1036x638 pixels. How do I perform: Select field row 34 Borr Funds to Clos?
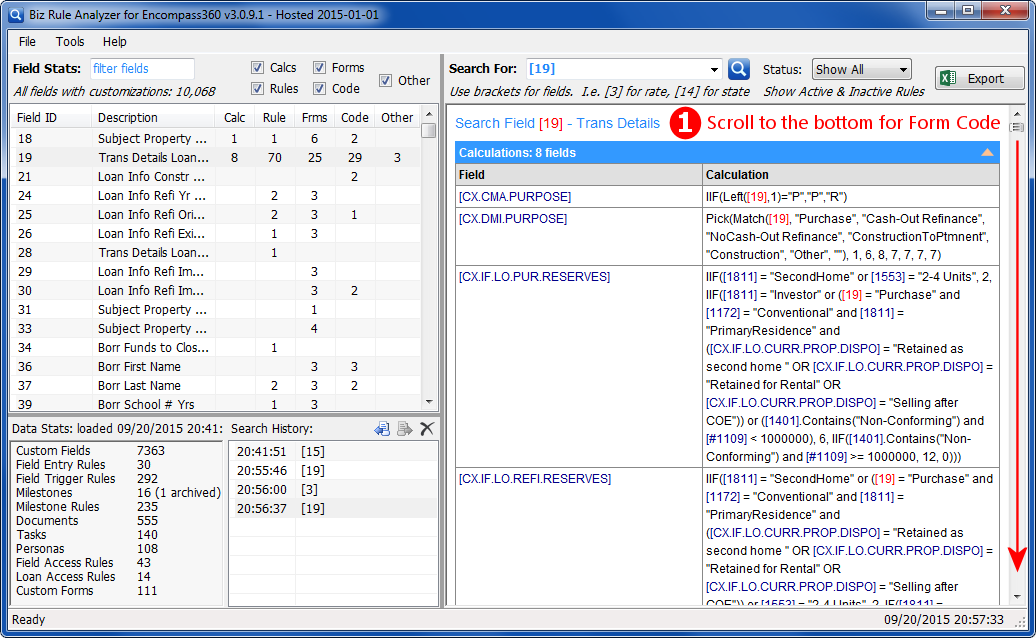[x=216, y=348]
